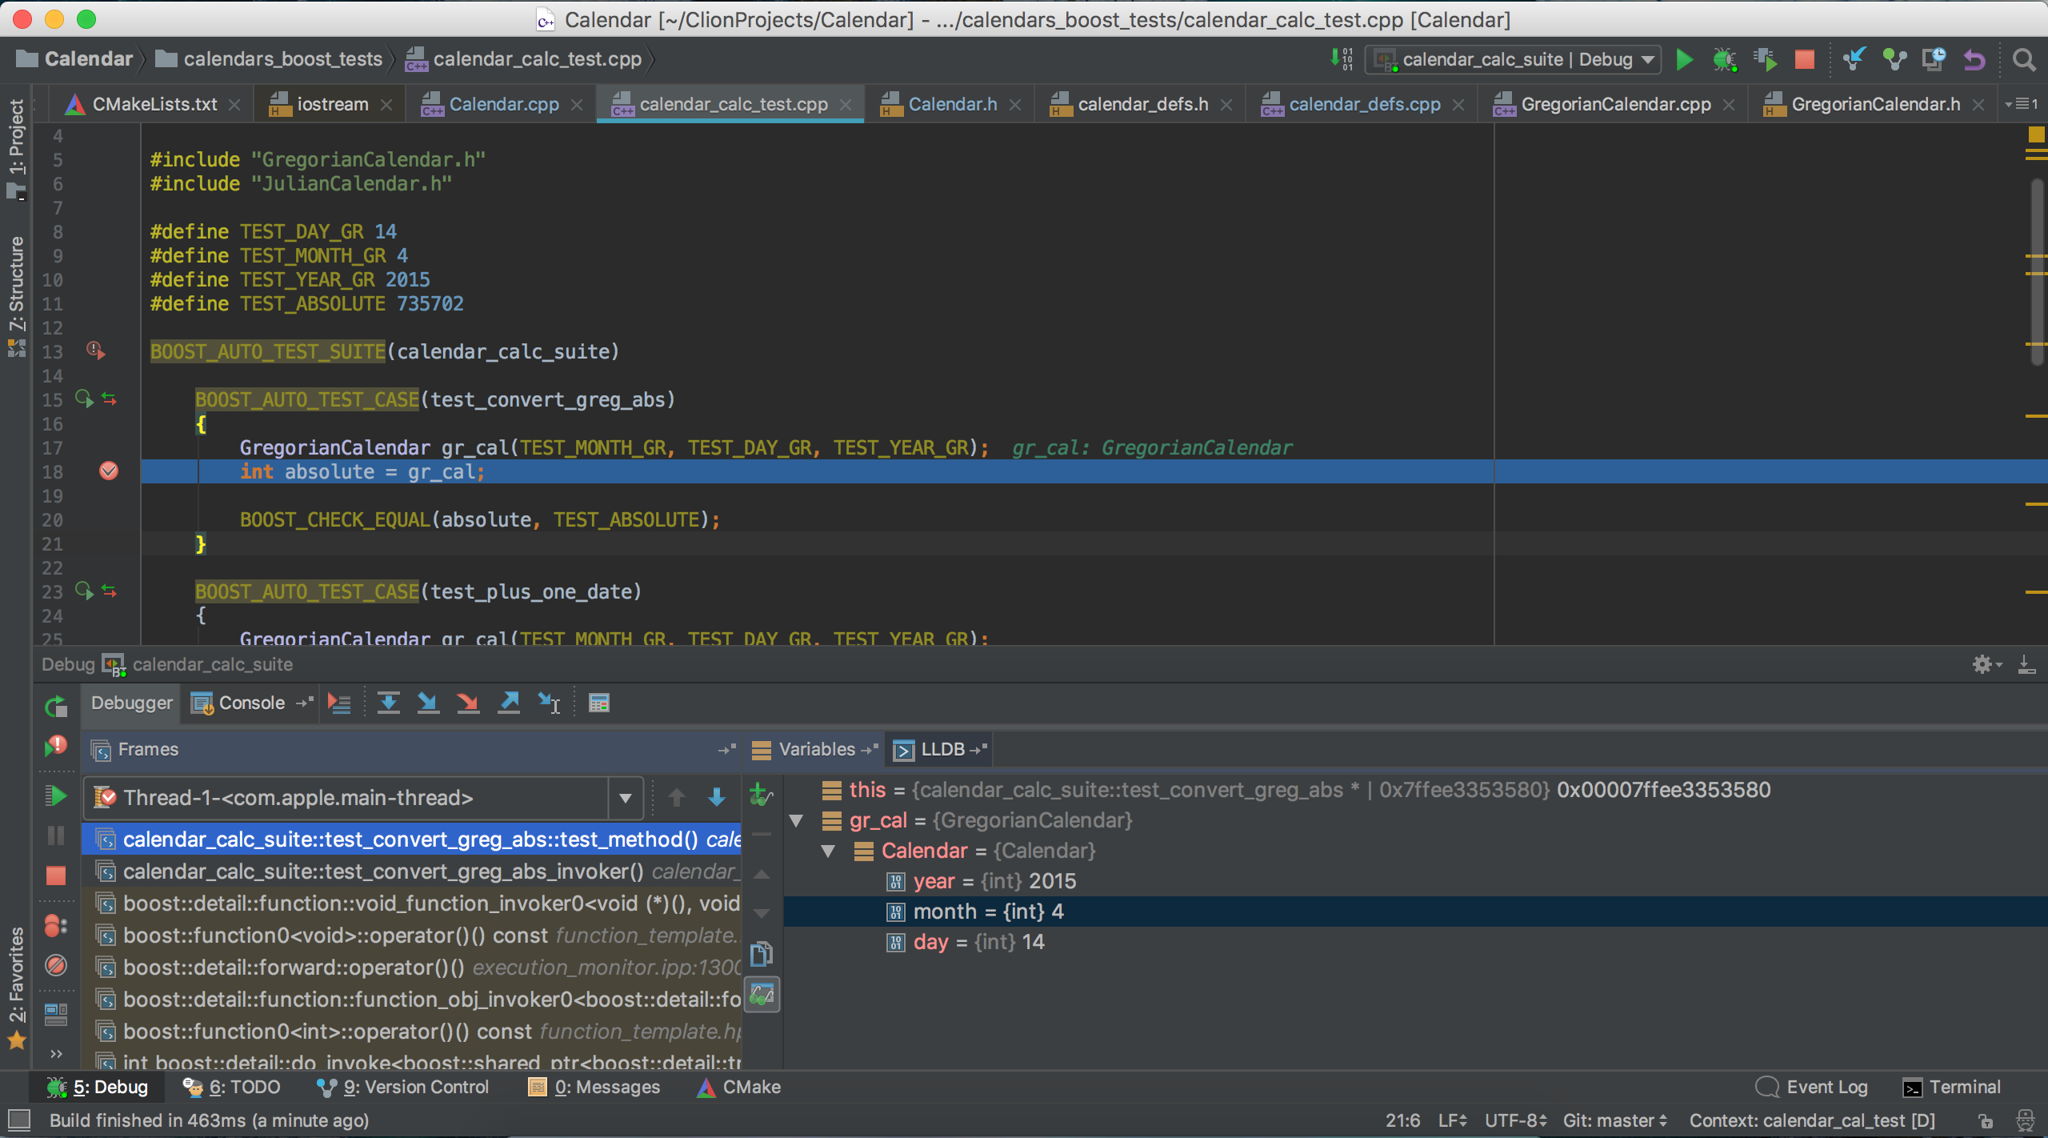Stop the process with the red square in the top toolbar

pyautogui.click(x=1805, y=60)
